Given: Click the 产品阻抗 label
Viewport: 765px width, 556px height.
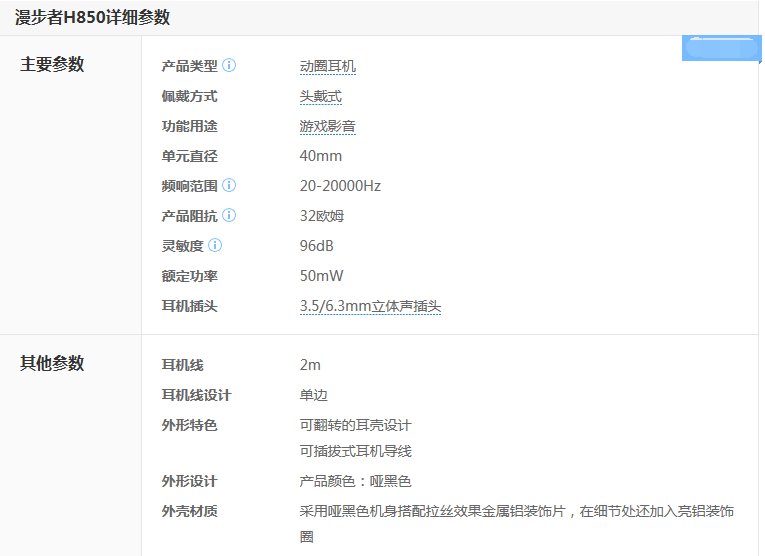Looking at the screenshot, I should tap(189, 216).
